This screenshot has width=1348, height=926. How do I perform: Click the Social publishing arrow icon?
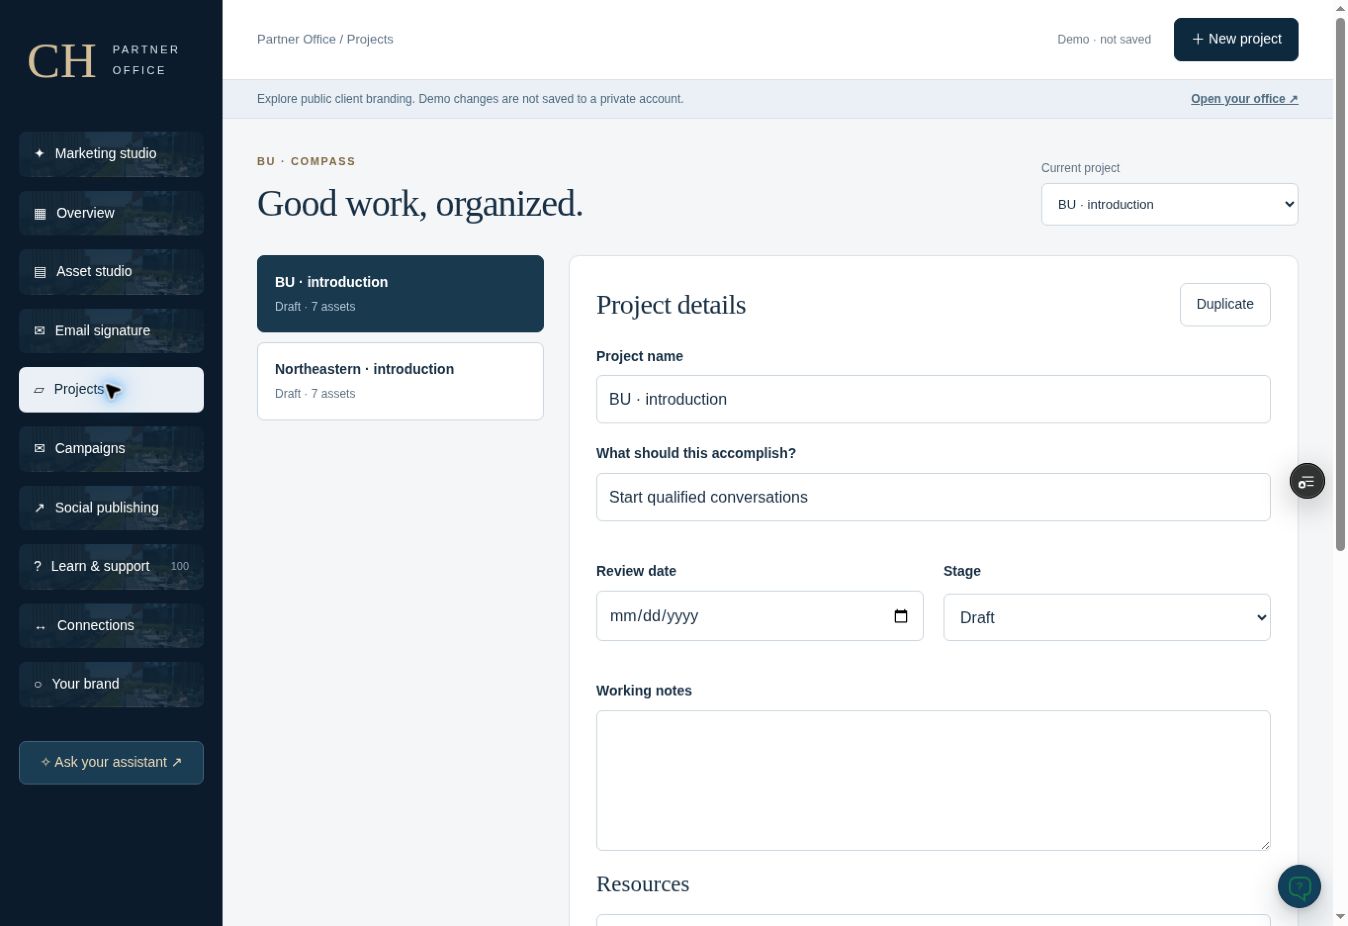39,507
